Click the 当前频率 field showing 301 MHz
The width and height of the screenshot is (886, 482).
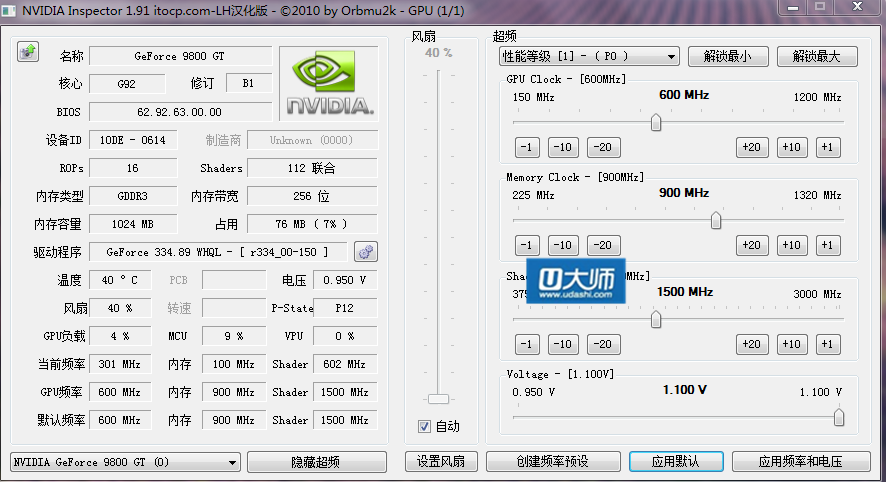(x=120, y=364)
